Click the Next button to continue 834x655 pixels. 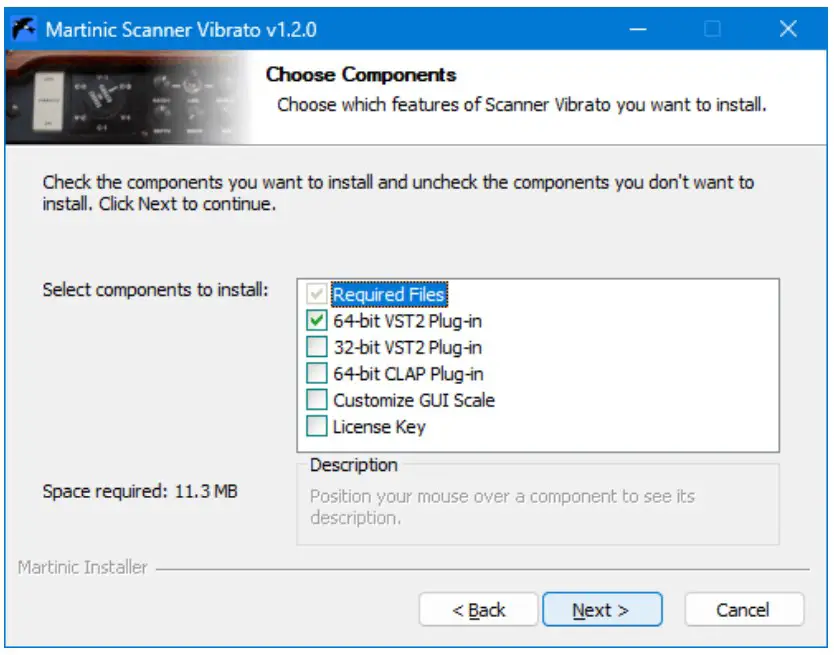point(602,609)
